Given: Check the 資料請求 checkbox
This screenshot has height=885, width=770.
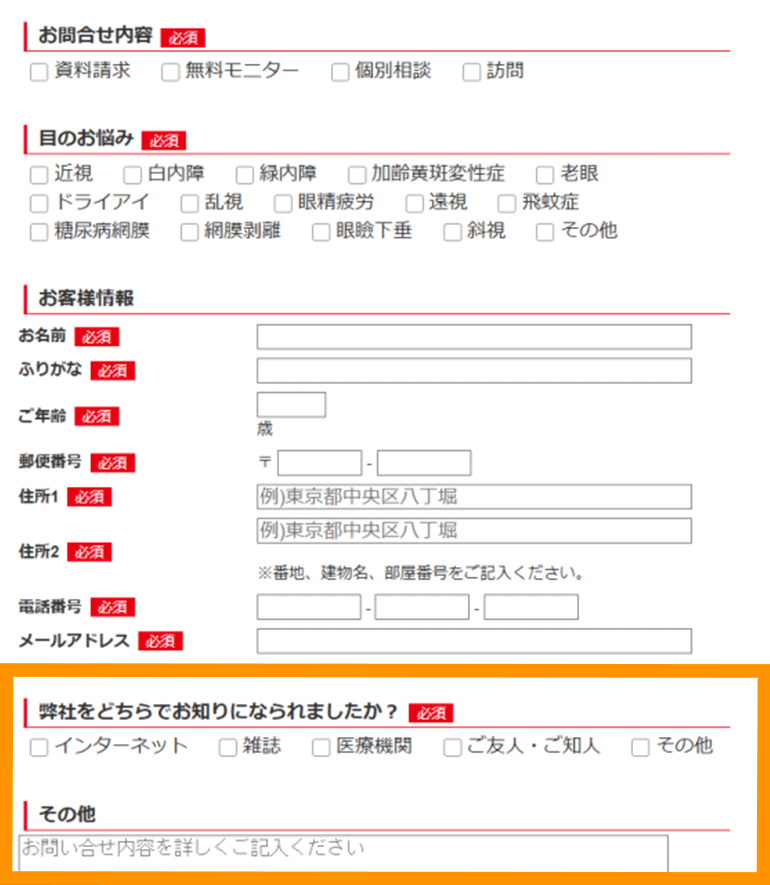Looking at the screenshot, I should coord(39,72).
